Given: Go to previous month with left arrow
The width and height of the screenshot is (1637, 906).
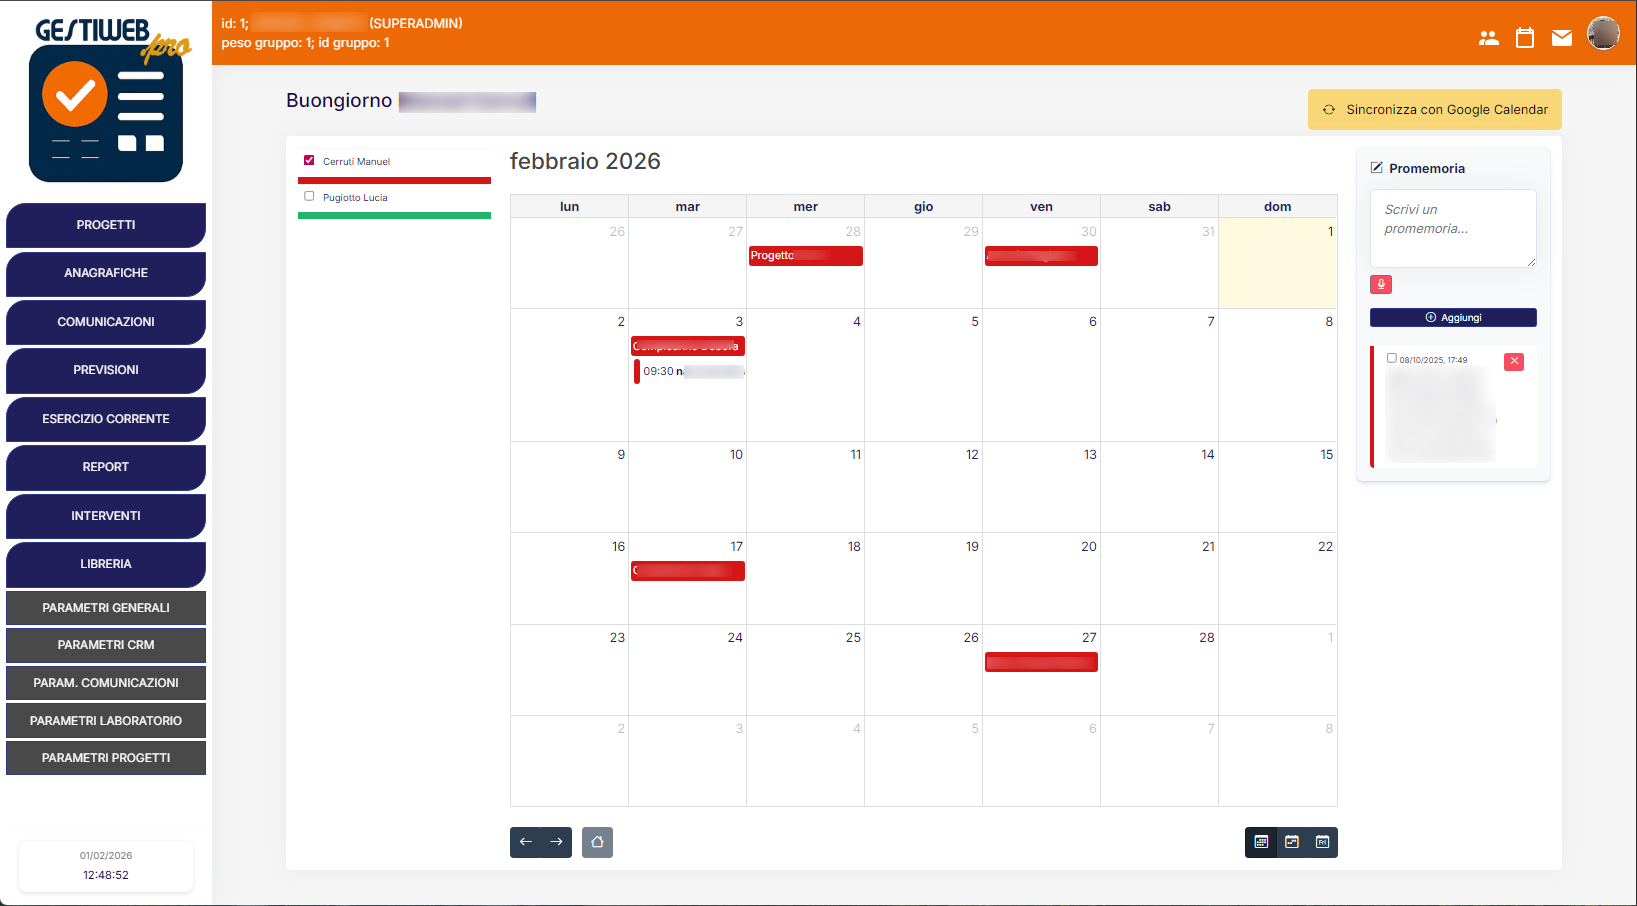Looking at the screenshot, I should (526, 842).
